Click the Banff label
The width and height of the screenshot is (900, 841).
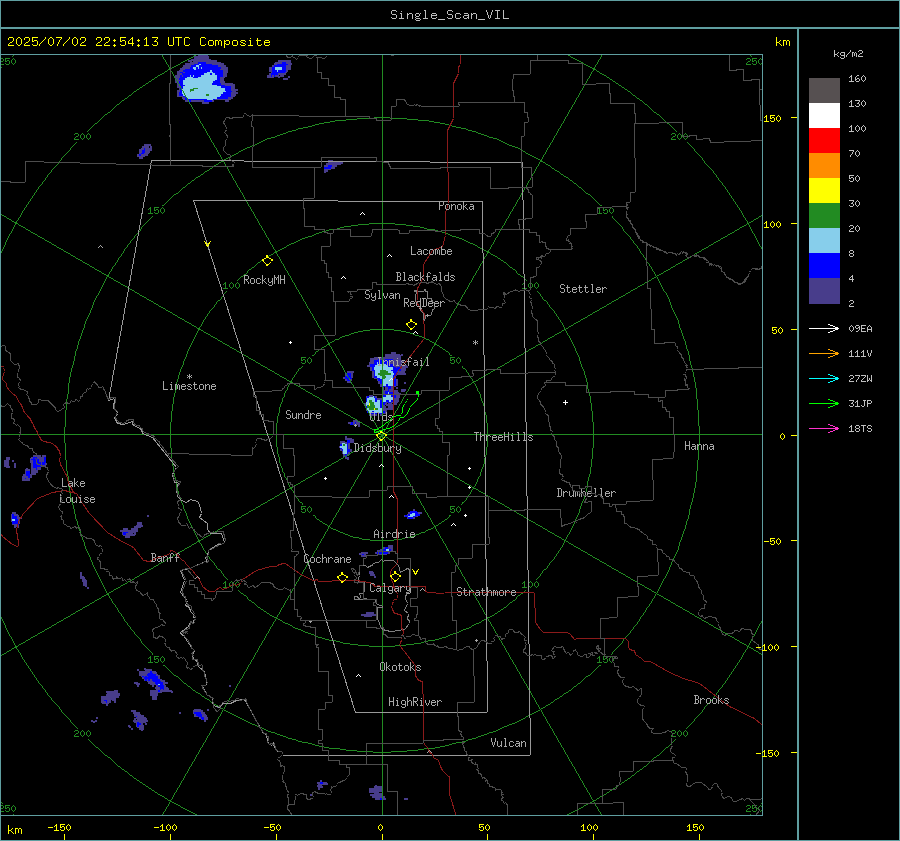click(x=165, y=557)
